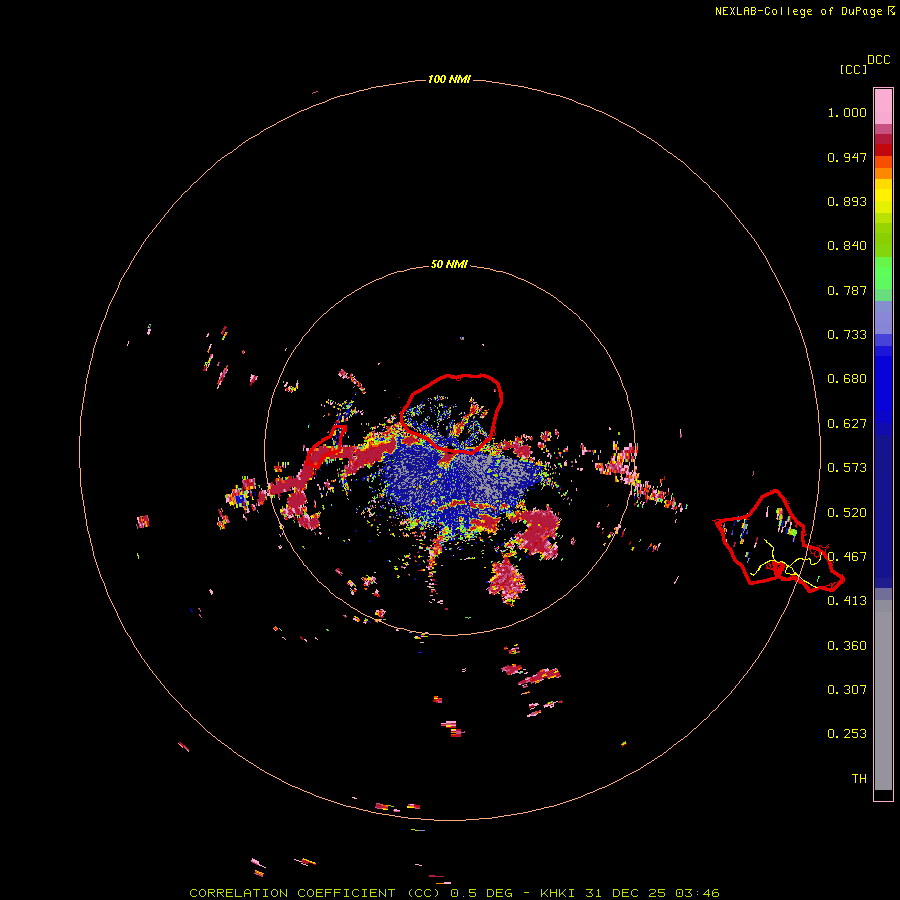Click the 0.893 scale value
The height and width of the screenshot is (900, 900).
[x=847, y=201]
